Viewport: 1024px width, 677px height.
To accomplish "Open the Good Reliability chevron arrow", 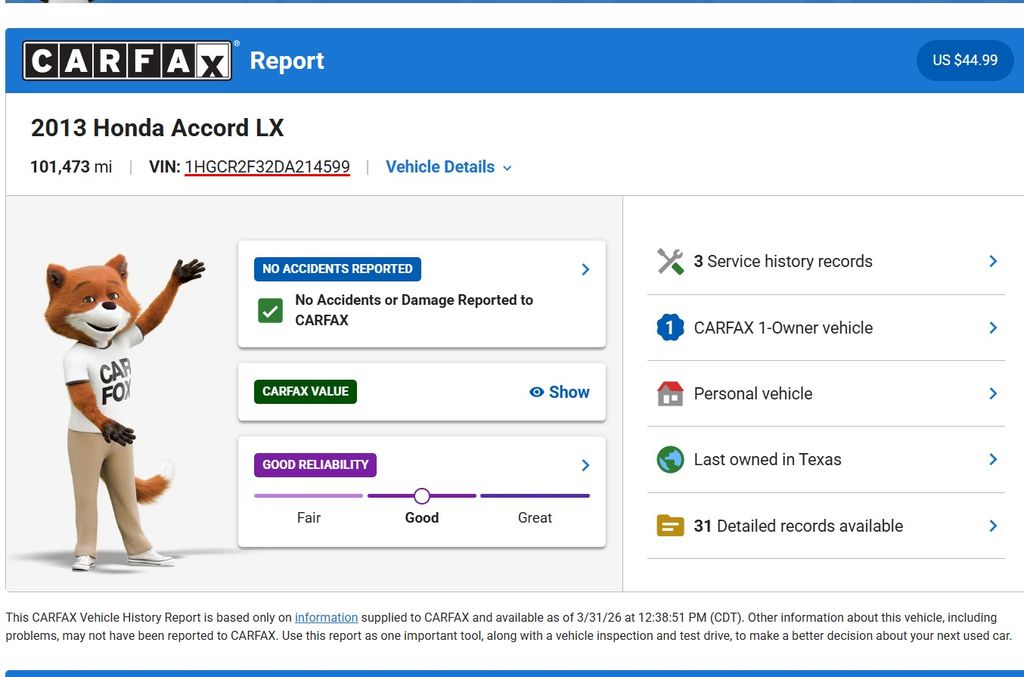I will pyautogui.click(x=585, y=465).
